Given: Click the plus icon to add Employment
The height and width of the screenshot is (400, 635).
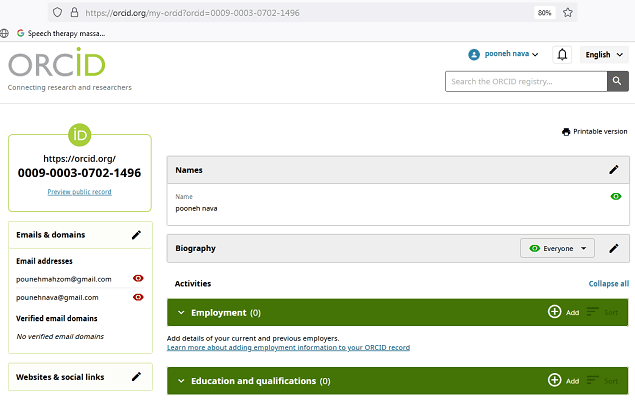Looking at the screenshot, I should coord(554,312).
